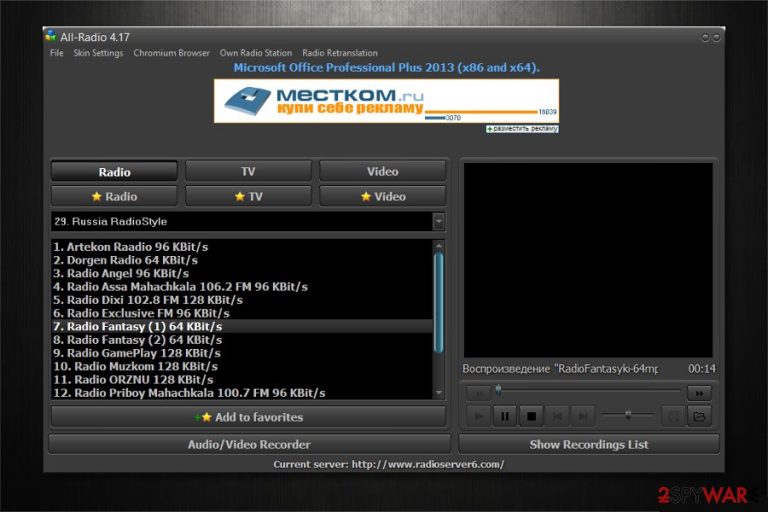Open the favorites TV list

[248, 196]
